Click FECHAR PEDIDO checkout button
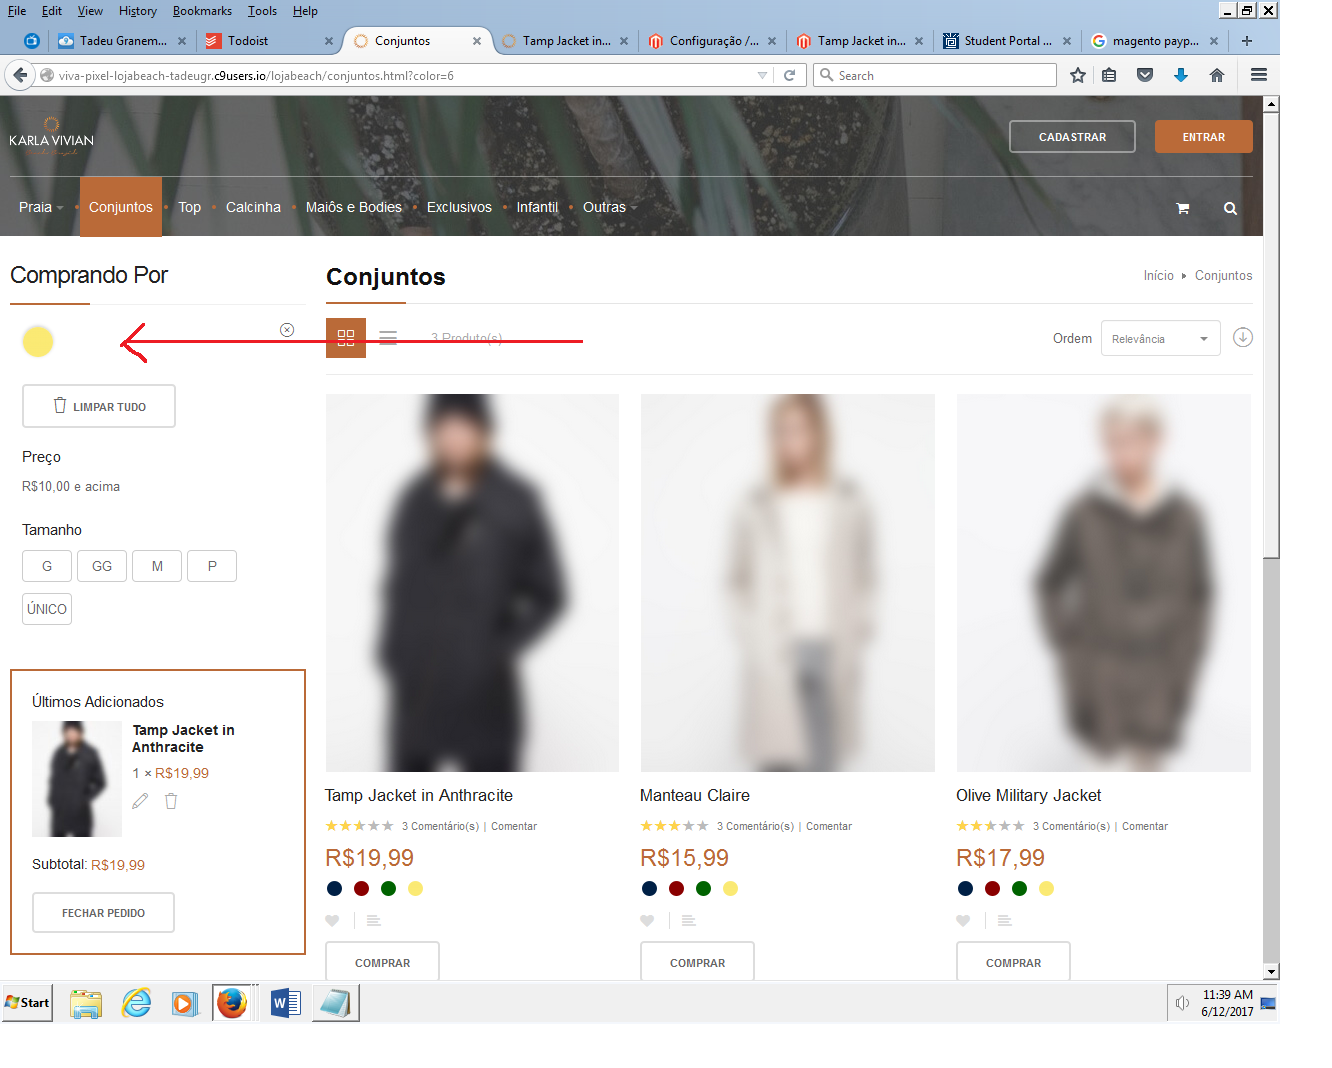The width and height of the screenshot is (1332, 1068). coord(103,913)
